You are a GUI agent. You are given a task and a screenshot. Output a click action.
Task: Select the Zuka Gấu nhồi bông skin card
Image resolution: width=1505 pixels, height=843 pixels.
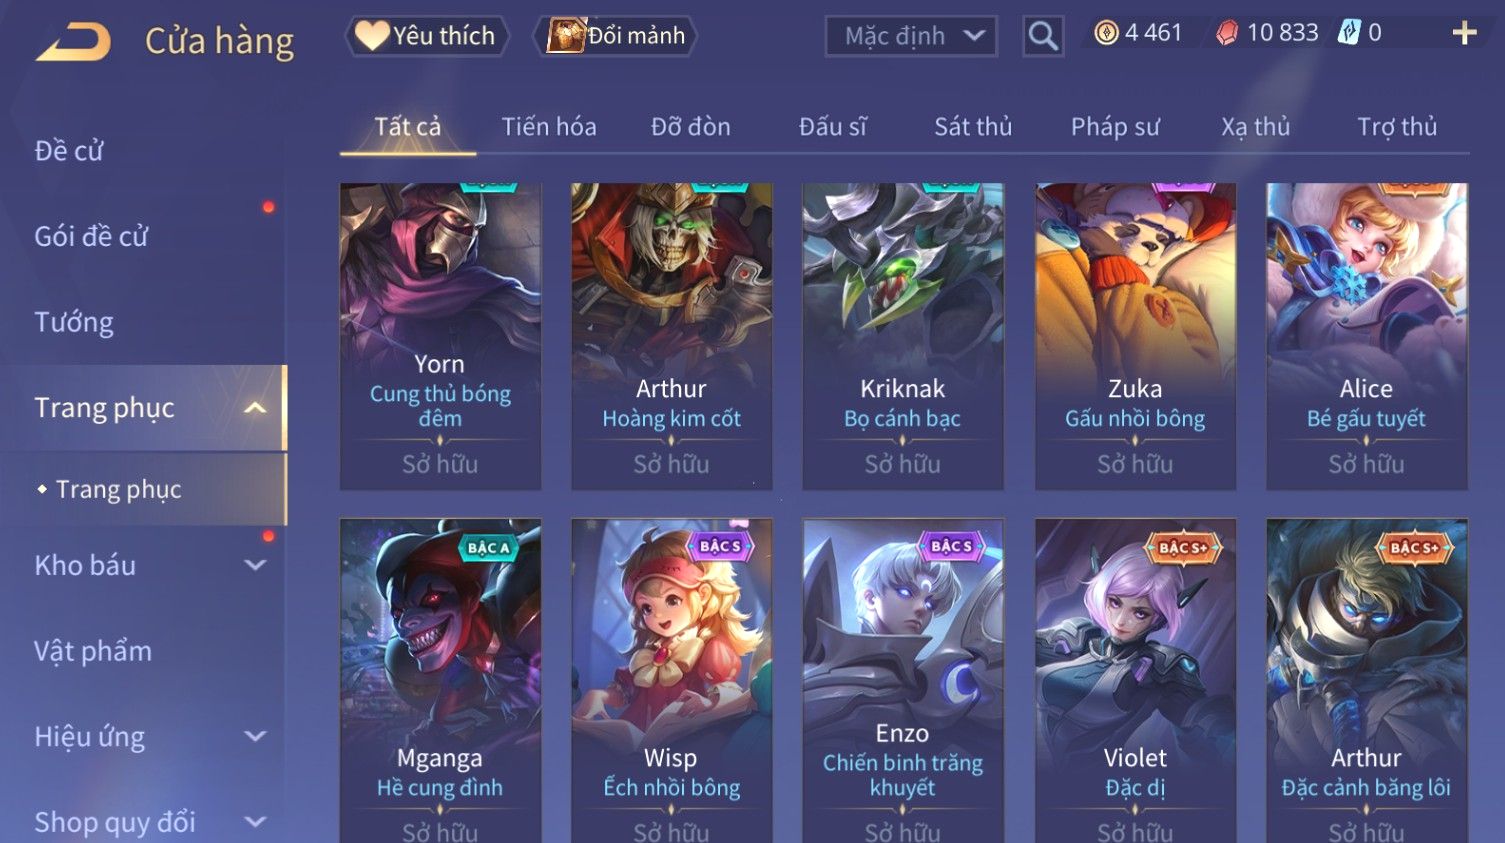(x=1135, y=336)
